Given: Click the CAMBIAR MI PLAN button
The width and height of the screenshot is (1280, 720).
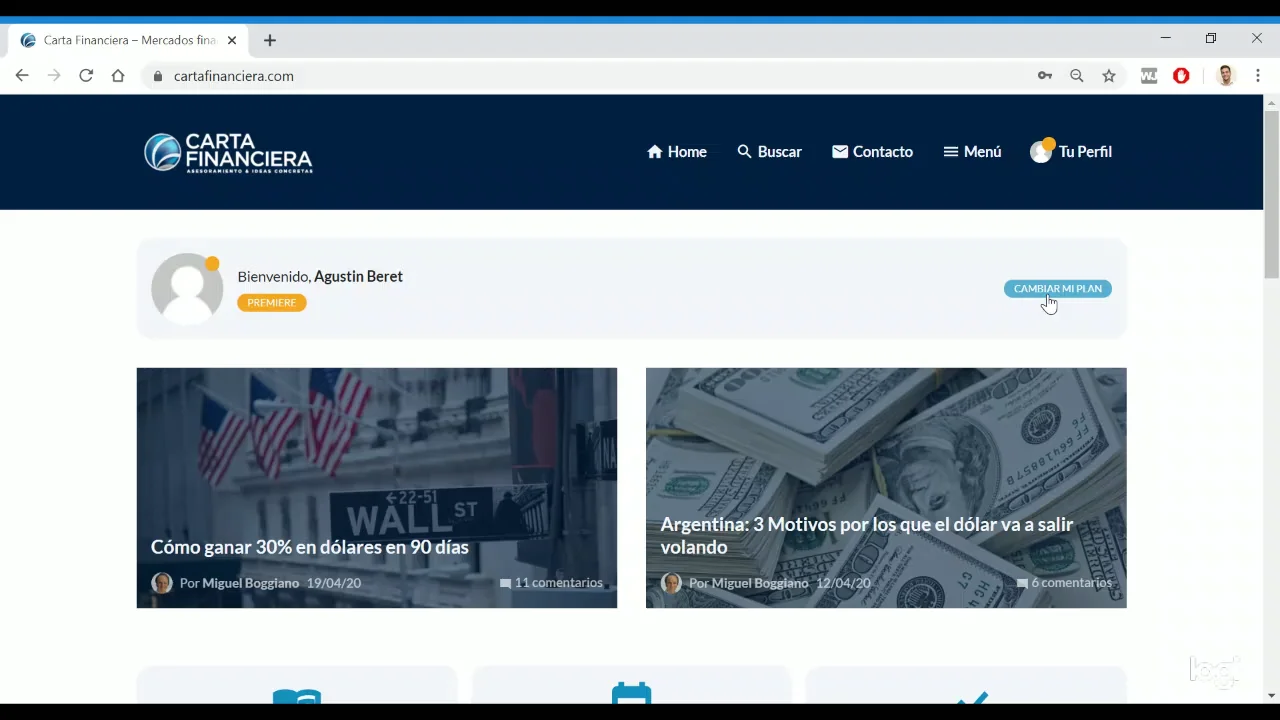Looking at the screenshot, I should 1057,289.
